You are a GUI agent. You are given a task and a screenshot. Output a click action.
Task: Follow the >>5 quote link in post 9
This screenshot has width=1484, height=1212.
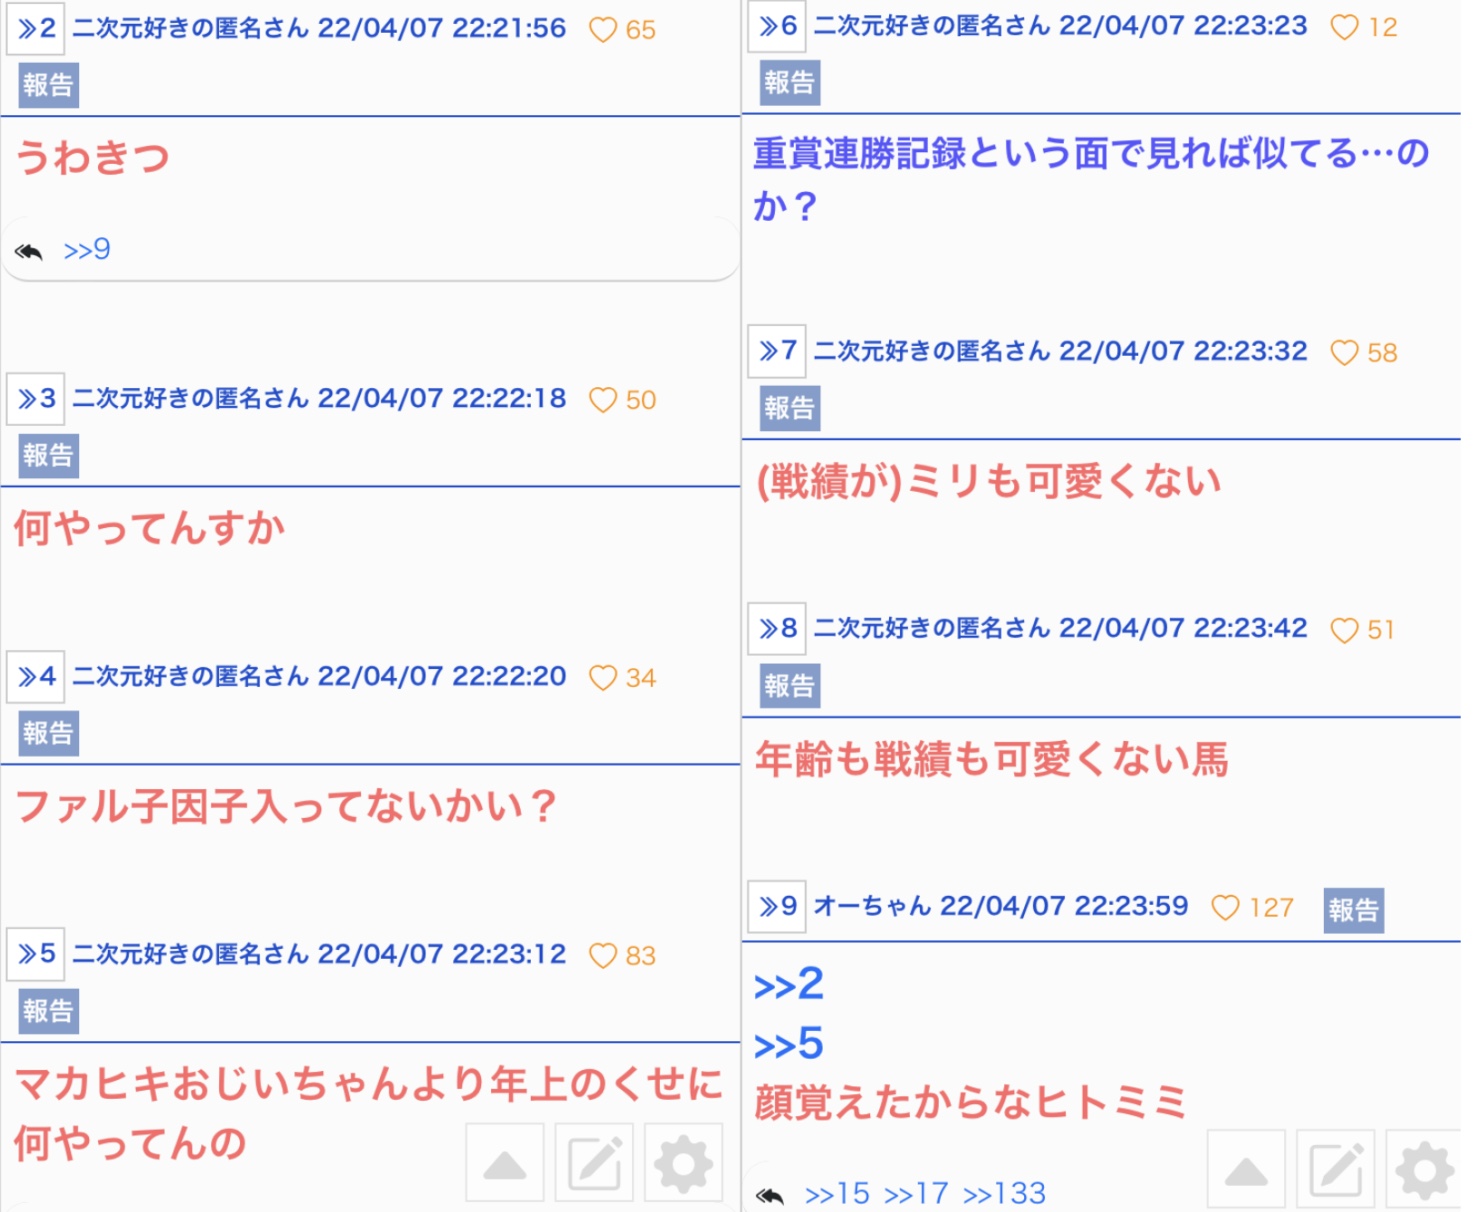pyautogui.click(x=789, y=1045)
